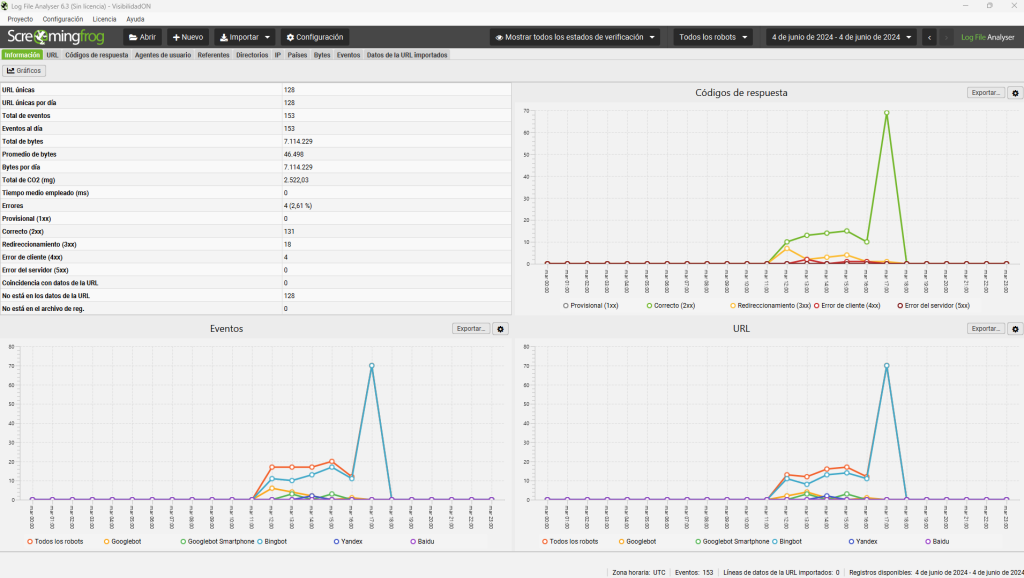
Task: Open the date range selector
Action: click(841, 37)
